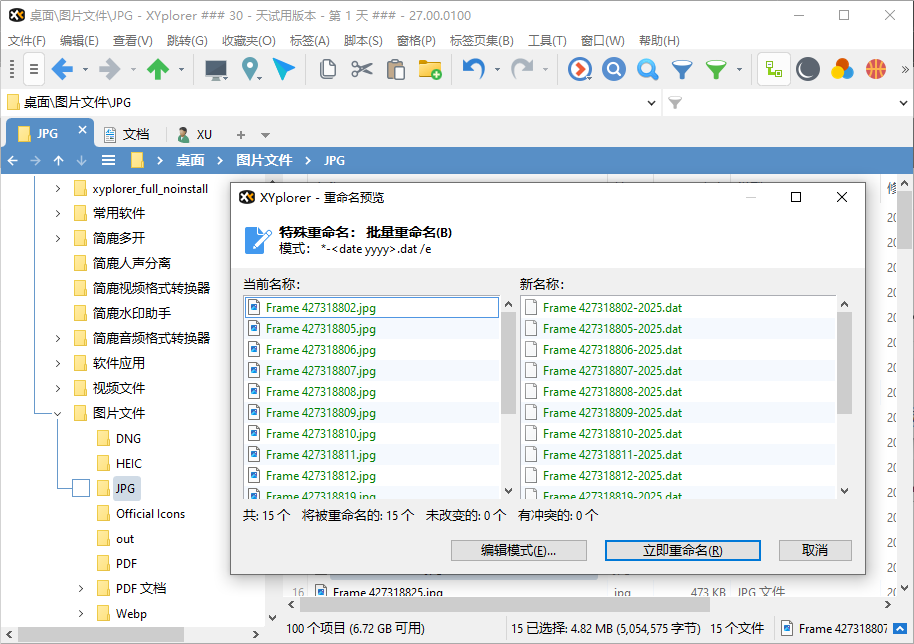Undo the last action
This screenshot has height=644, width=914.
click(472, 68)
